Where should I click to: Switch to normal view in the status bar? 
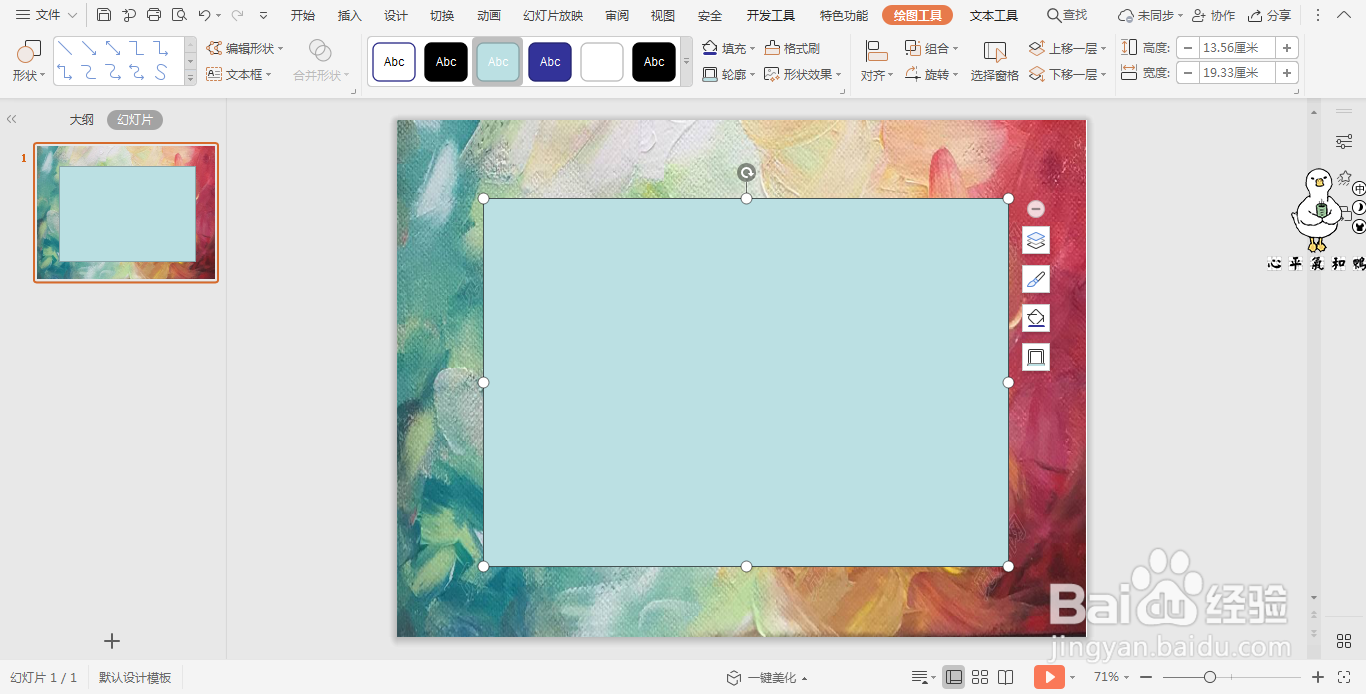[x=954, y=677]
